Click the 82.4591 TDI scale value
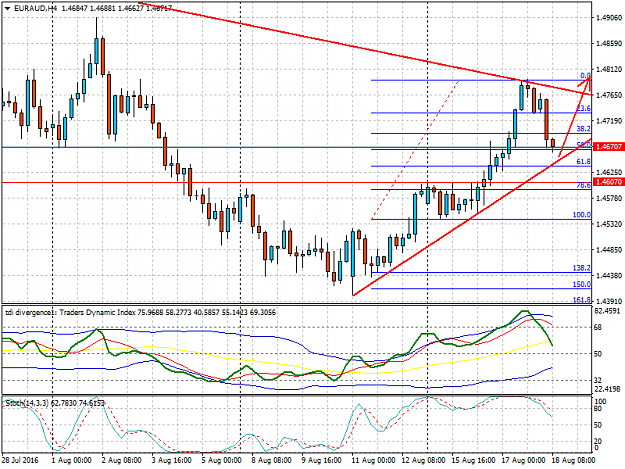Image resolution: width=625 pixels, height=469 pixels. coord(609,310)
